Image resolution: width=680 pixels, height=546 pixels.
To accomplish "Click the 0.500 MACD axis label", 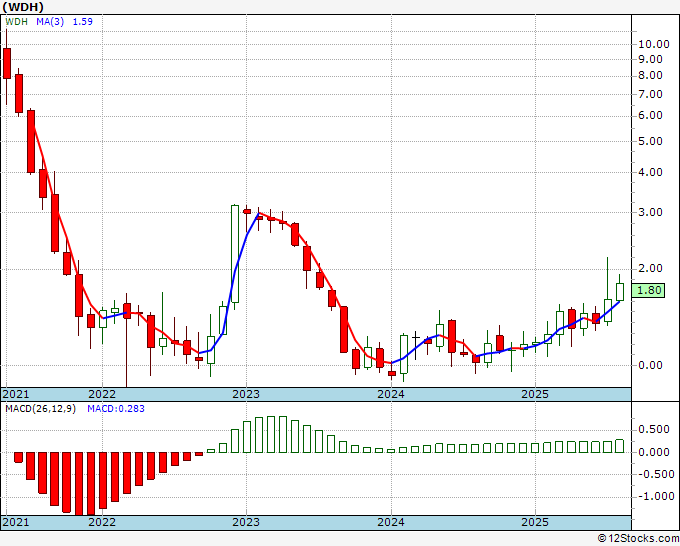I will pos(654,429).
